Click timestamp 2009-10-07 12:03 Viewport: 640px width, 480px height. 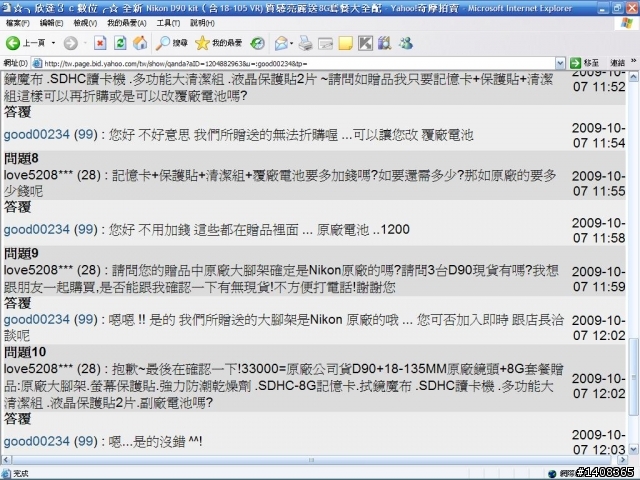pos(599,442)
